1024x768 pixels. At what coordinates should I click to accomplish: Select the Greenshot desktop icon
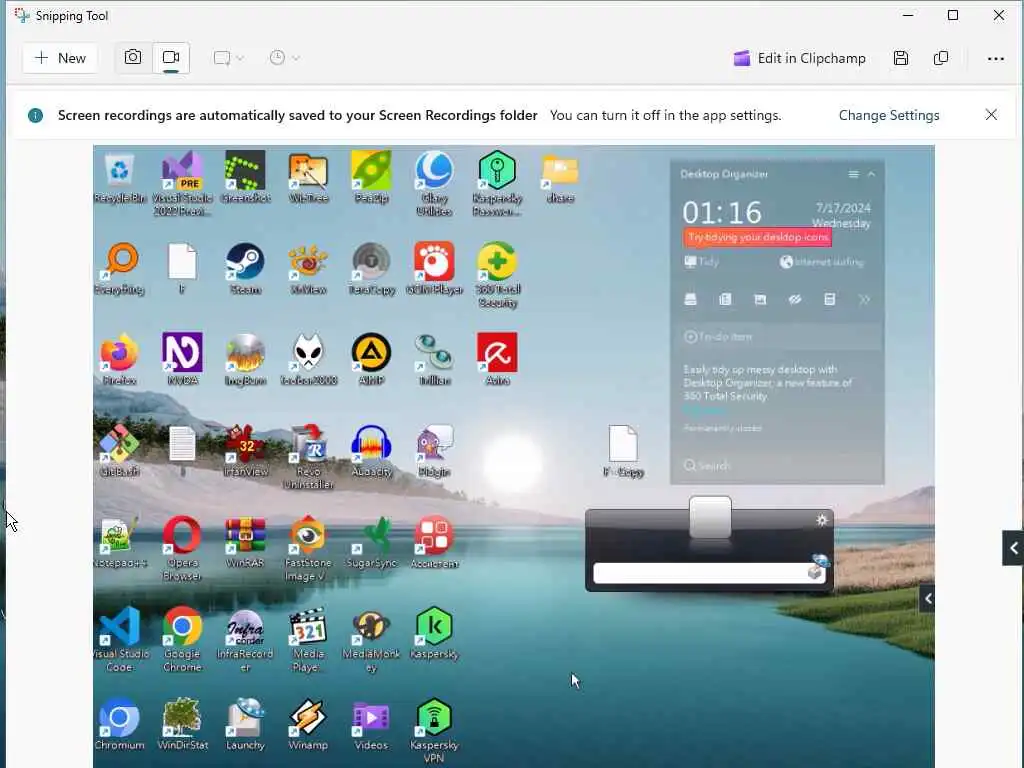tap(245, 178)
